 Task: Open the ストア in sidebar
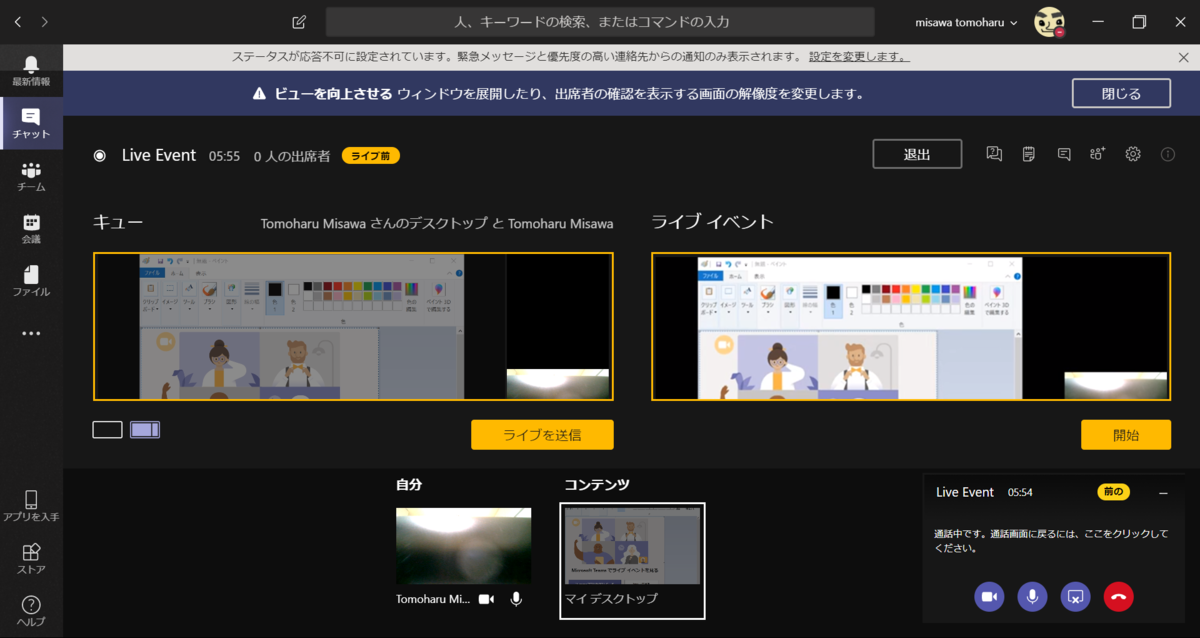(x=31, y=558)
